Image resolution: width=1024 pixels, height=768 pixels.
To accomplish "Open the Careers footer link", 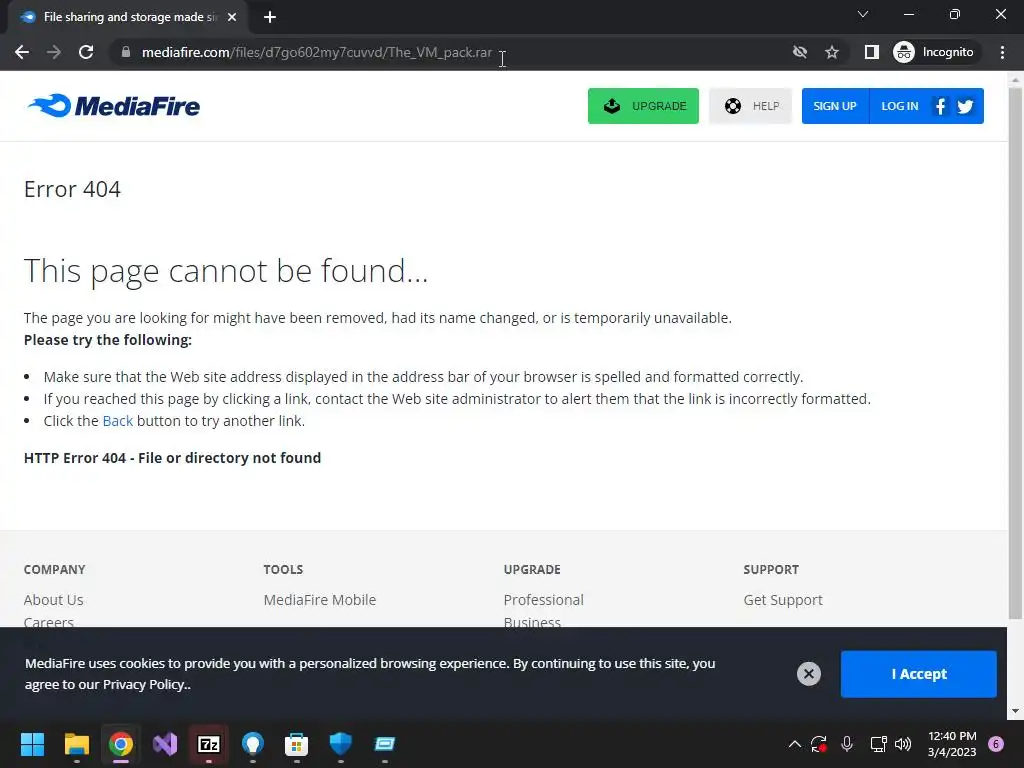I will pyautogui.click(x=49, y=622).
